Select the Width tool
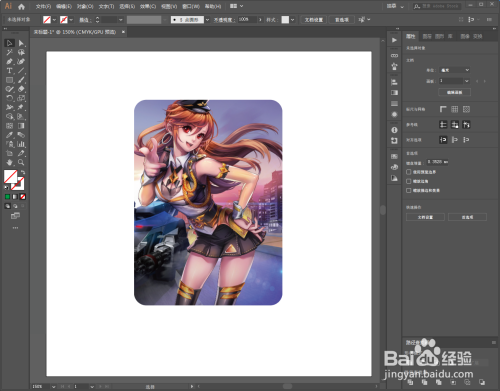The width and height of the screenshot is (500, 391). click(9, 107)
